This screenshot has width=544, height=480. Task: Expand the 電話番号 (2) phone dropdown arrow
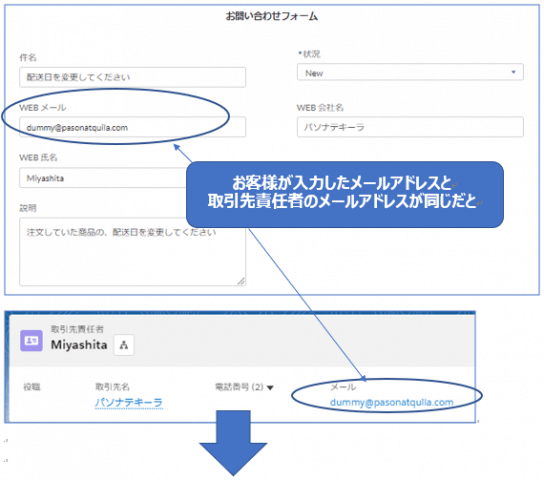coord(270,387)
